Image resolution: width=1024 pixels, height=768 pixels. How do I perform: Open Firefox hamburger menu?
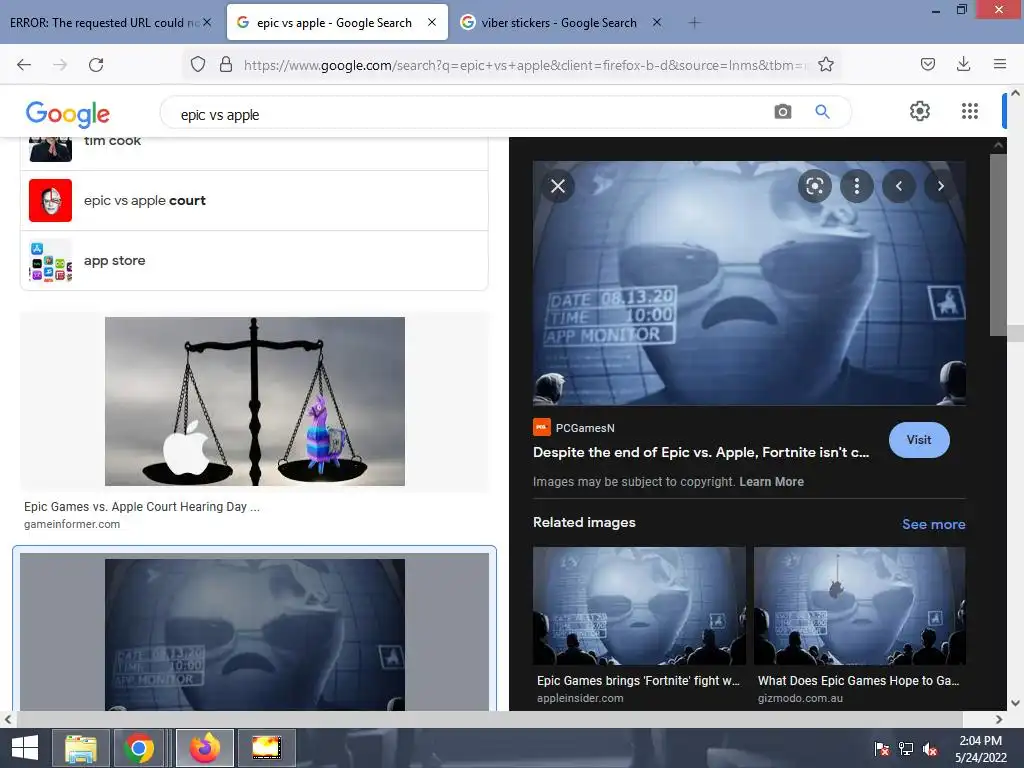[999, 64]
